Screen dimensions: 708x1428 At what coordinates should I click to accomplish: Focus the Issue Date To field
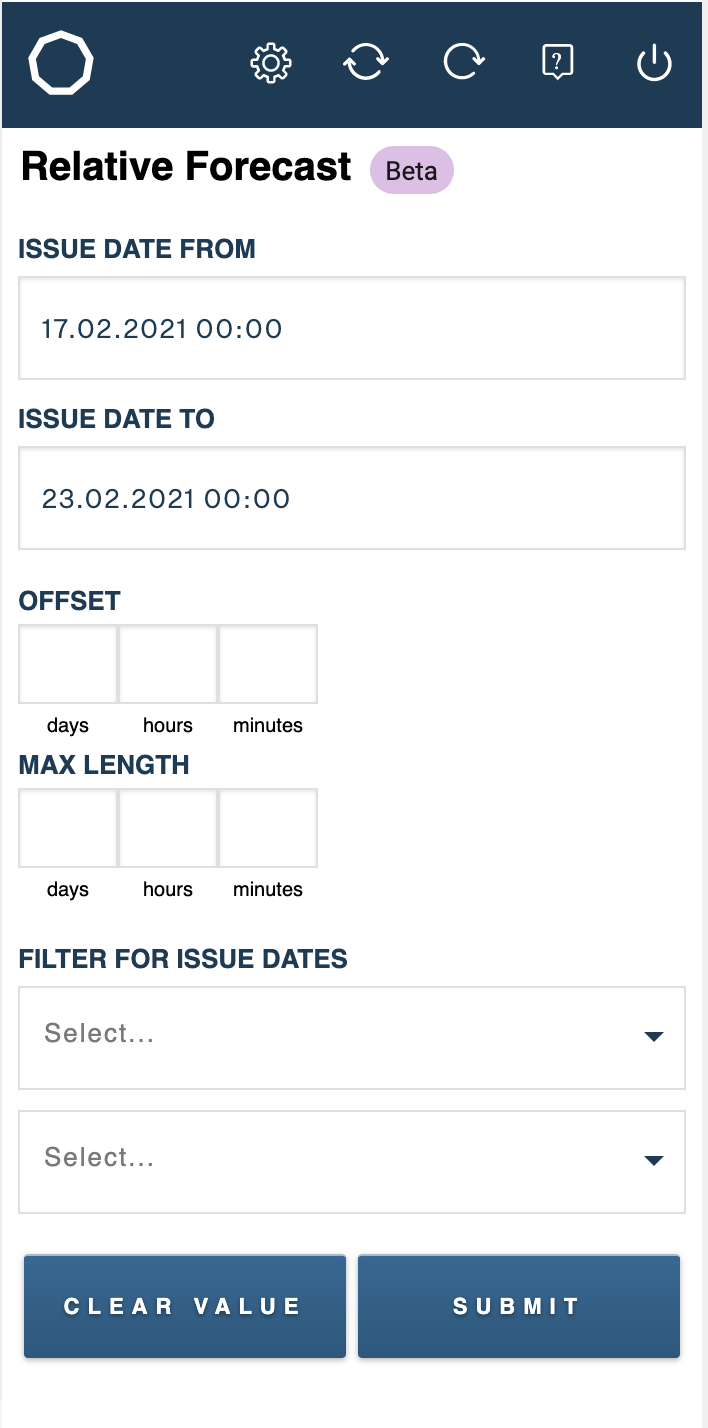352,498
